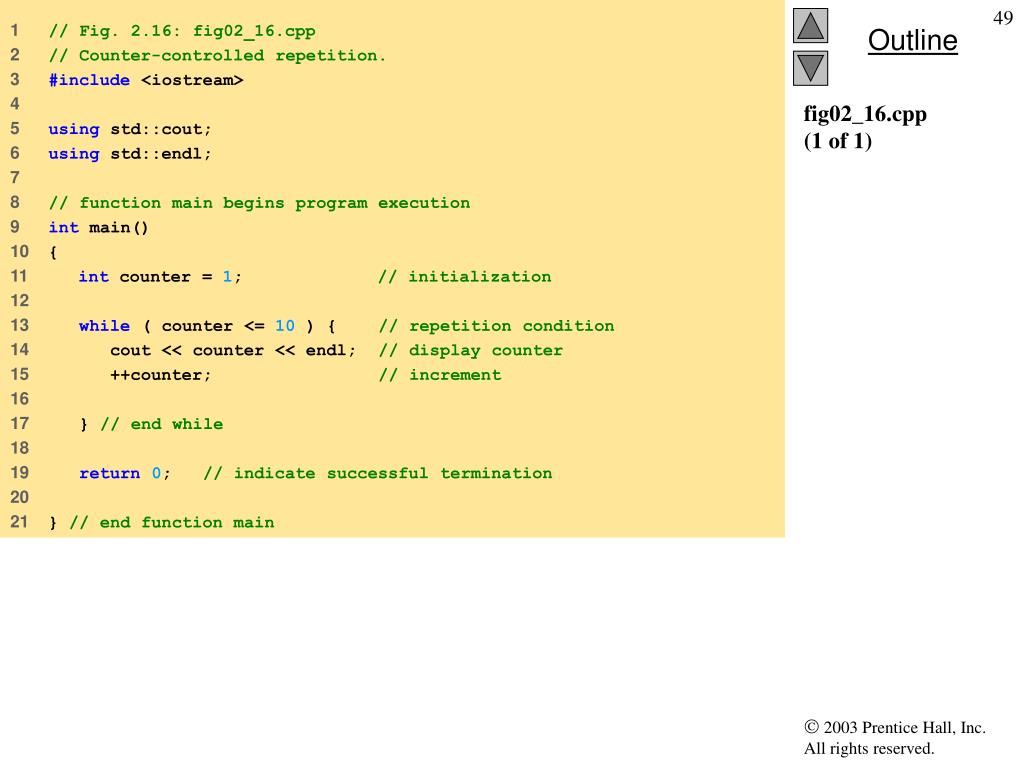
Task: Click "function main begins program execution" comment
Action: [259, 203]
